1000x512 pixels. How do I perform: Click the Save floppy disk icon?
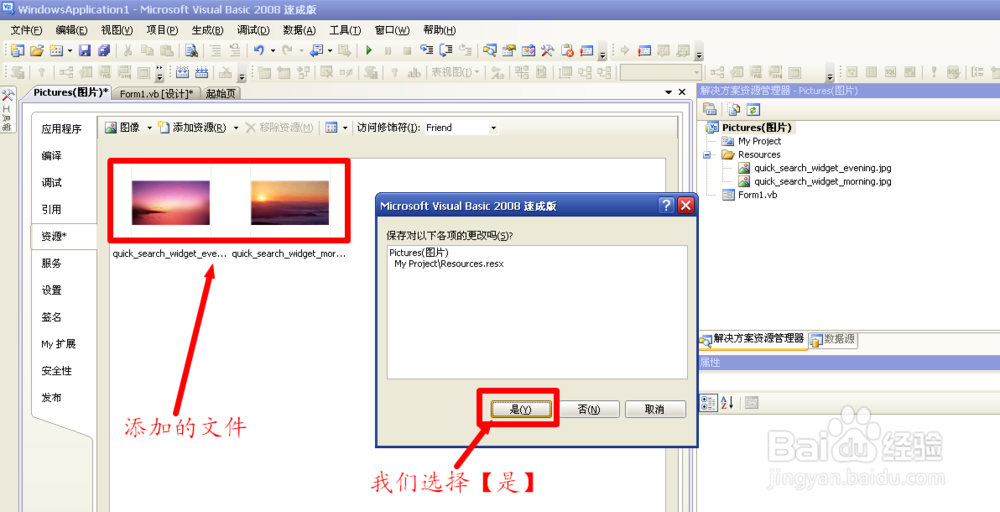(x=85, y=50)
